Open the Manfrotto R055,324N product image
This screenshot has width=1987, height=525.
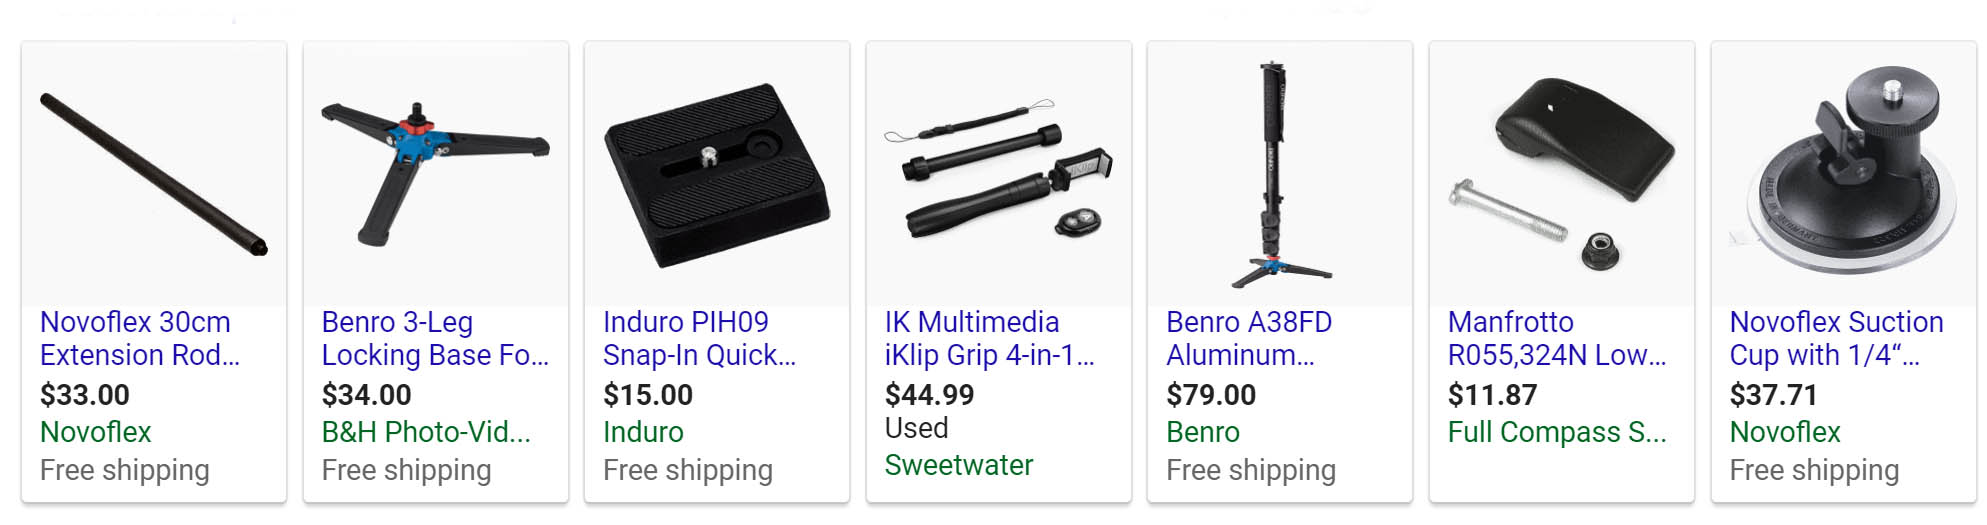[x=1562, y=174]
